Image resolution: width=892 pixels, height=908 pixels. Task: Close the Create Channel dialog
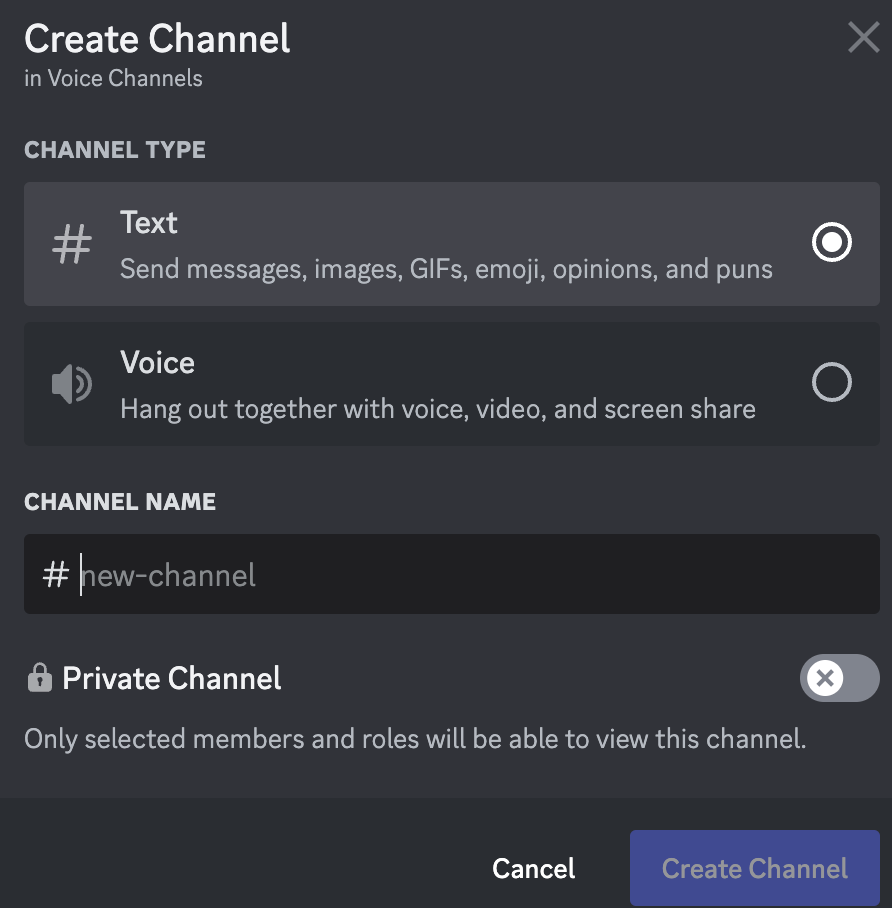[862, 37]
